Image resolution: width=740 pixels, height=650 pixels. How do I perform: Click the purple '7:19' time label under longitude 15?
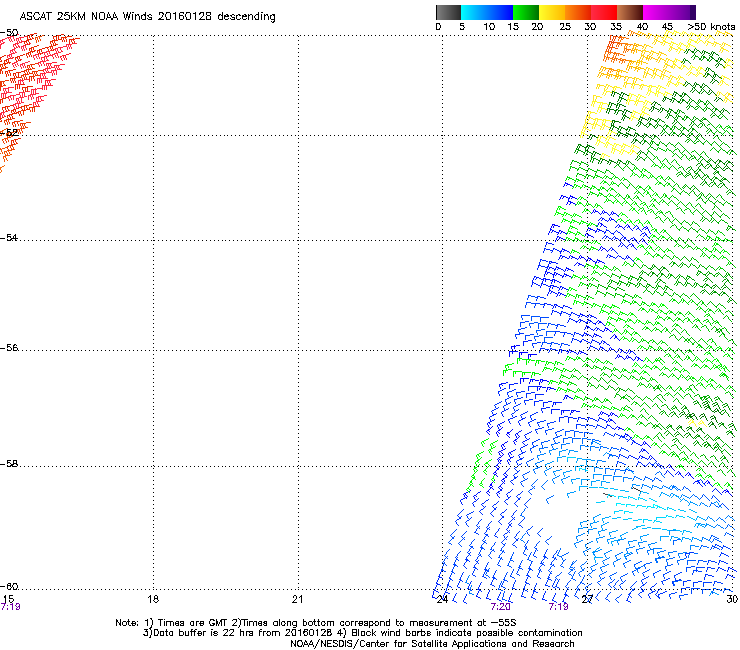point(10,607)
